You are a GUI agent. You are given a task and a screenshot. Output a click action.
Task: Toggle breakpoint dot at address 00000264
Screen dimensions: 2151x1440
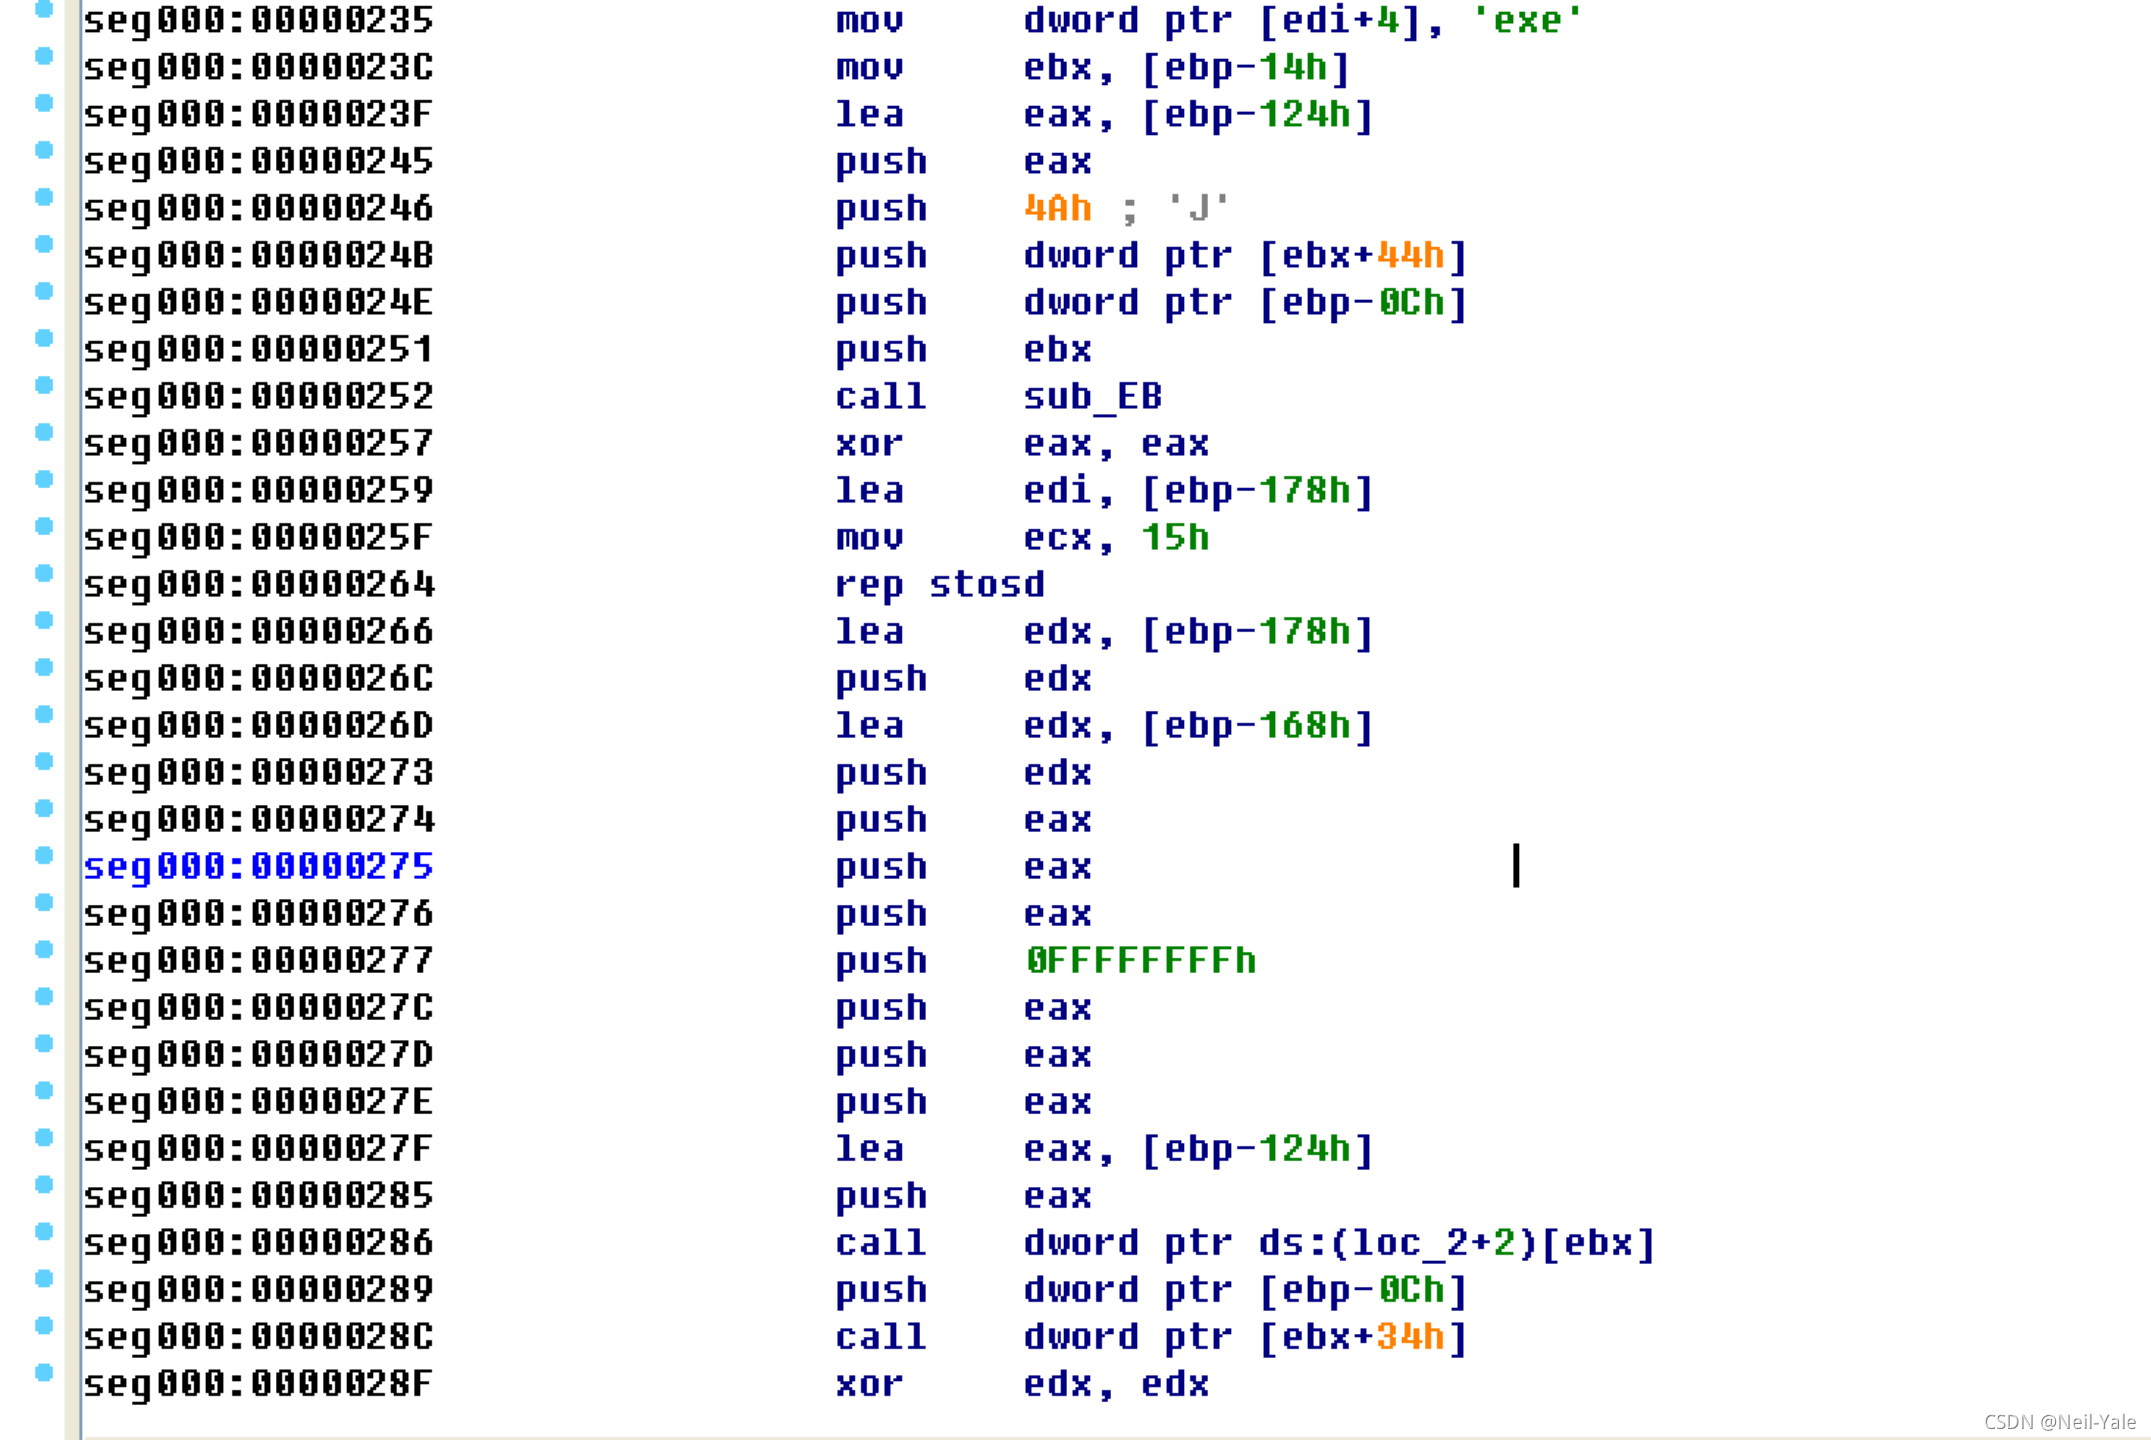(x=43, y=573)
